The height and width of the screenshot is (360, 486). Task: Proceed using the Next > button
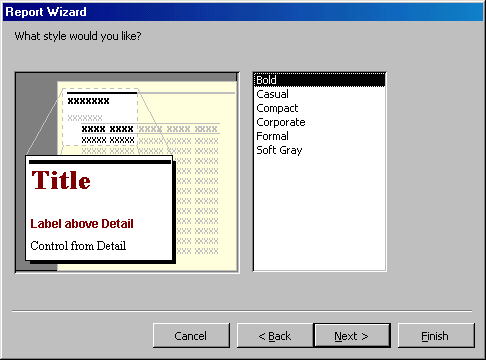[352, 336]
